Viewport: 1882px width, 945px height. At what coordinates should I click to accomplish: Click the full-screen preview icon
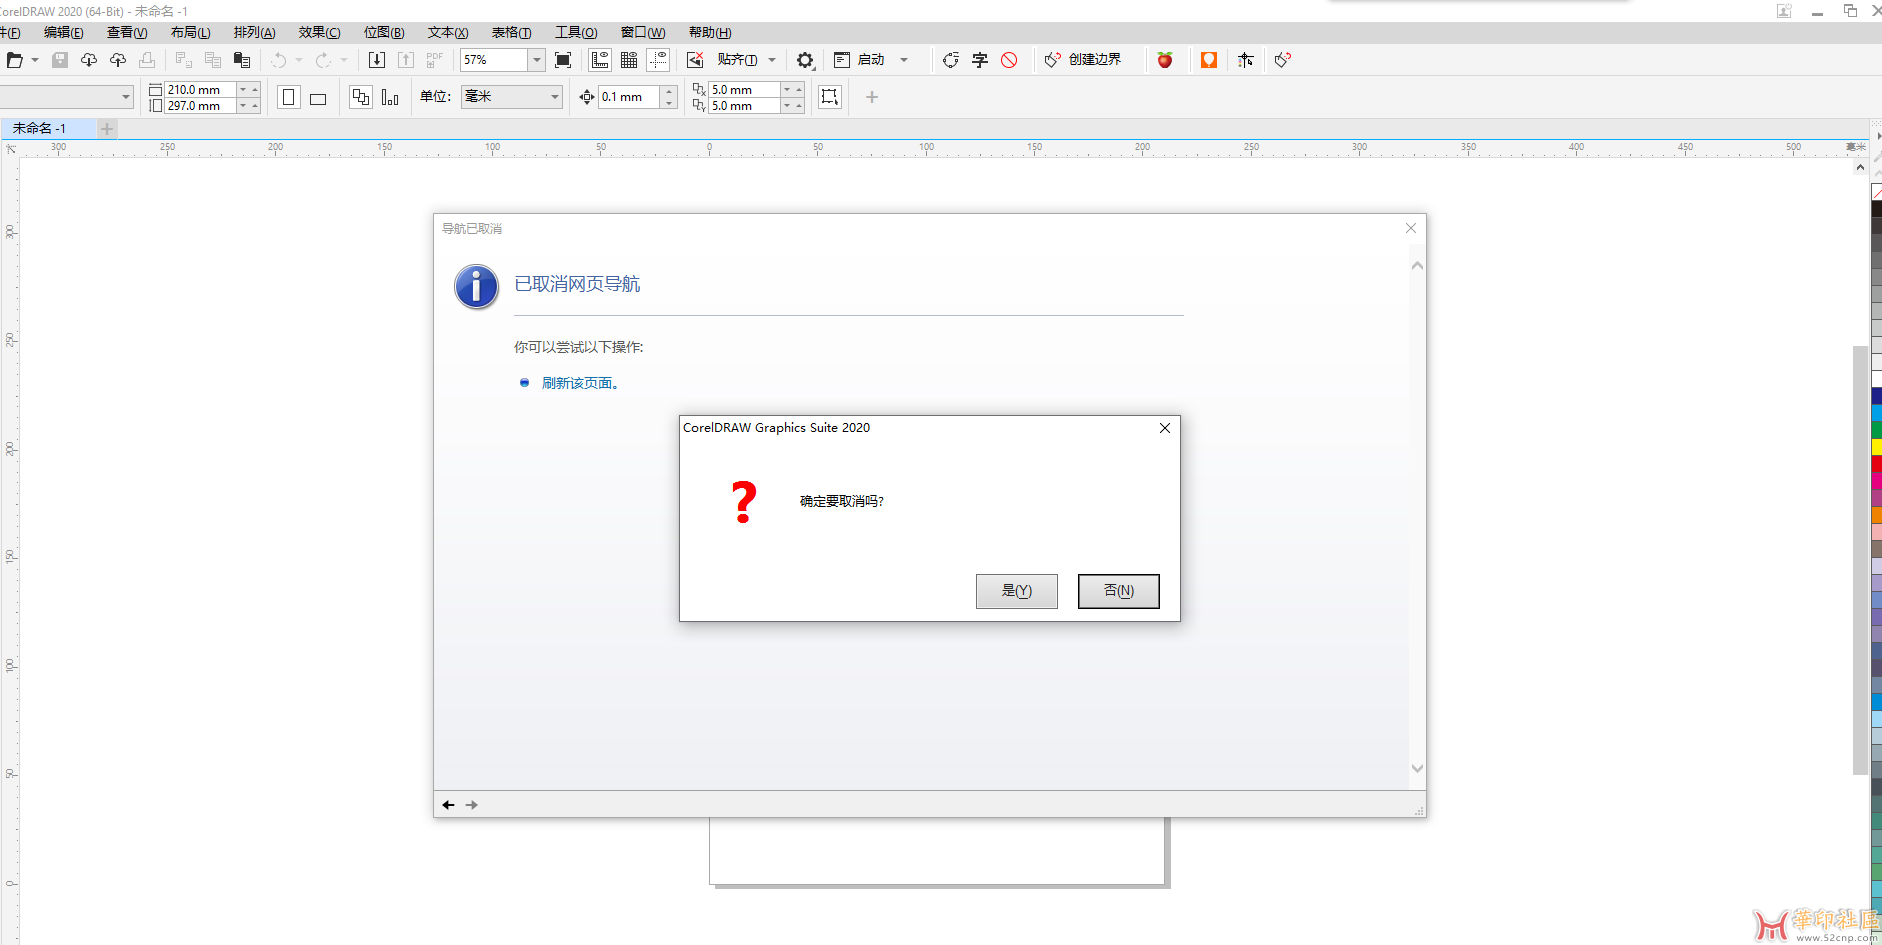tap(563, 60)
